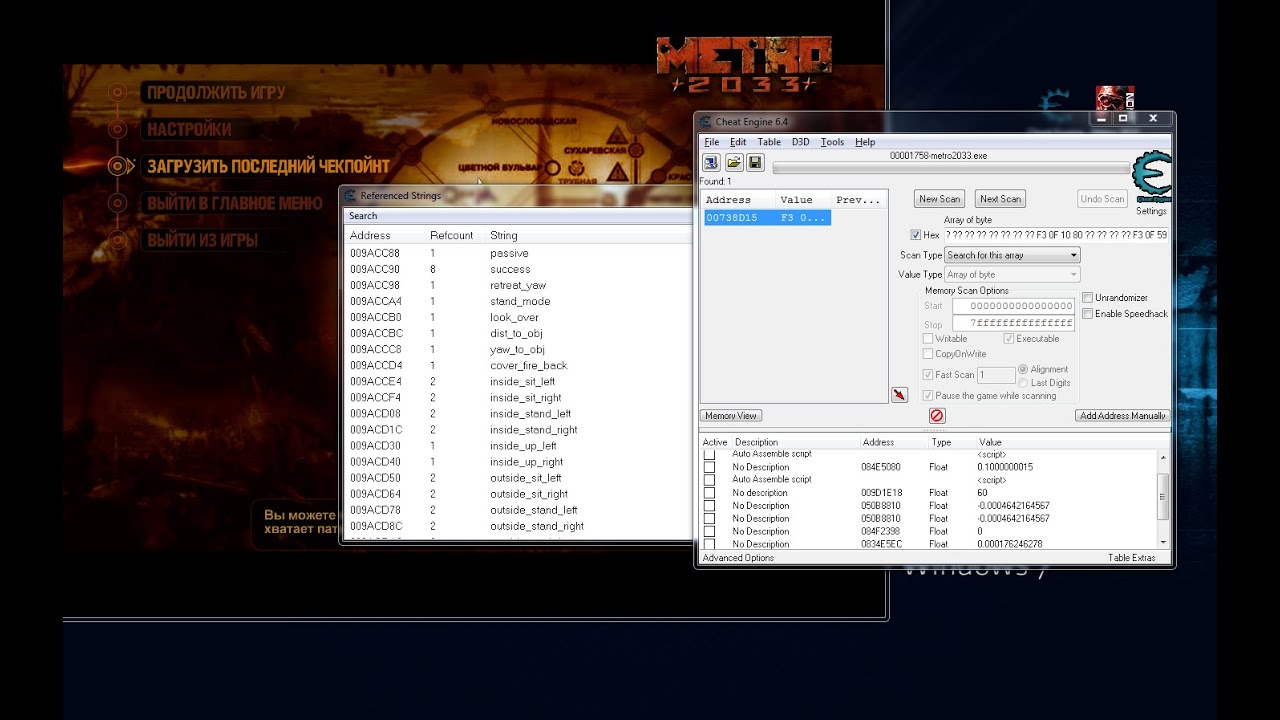Click the open process computer icon

(x=711, y=162)
